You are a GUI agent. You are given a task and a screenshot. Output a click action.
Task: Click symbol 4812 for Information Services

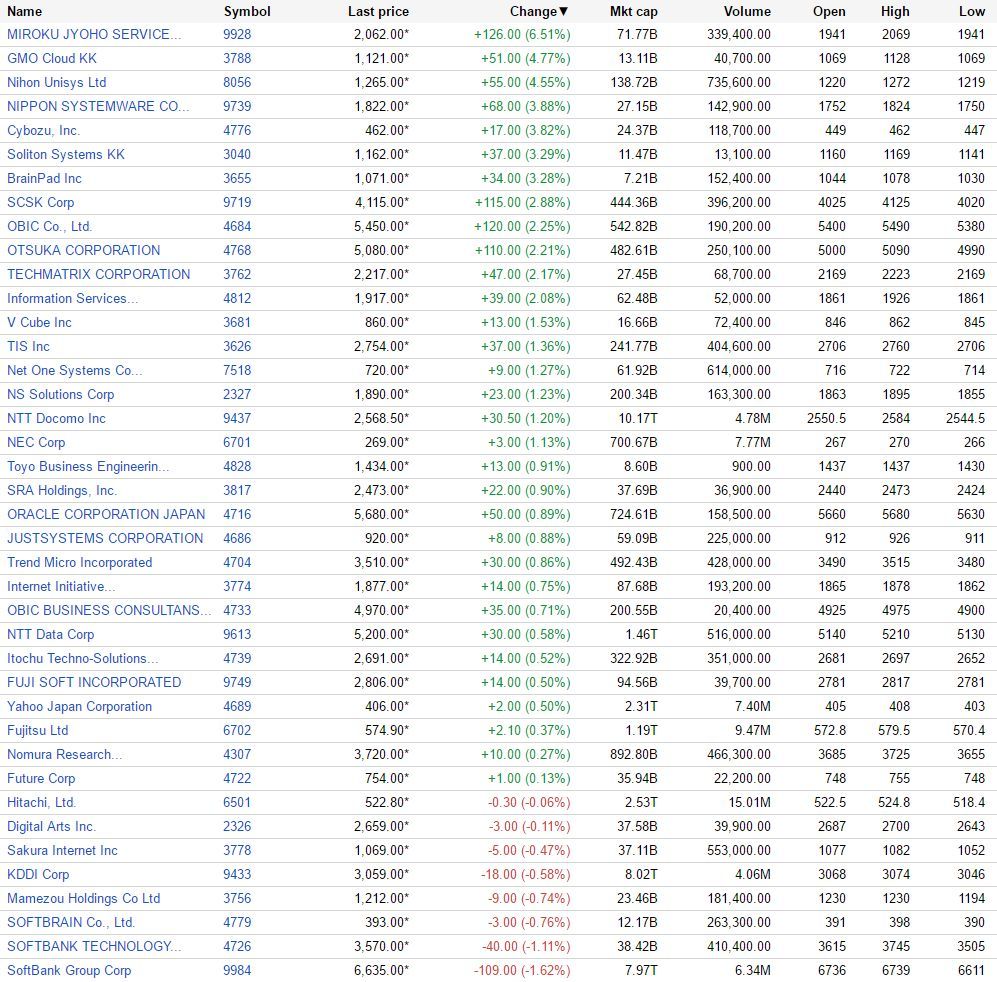coord(237,298)
